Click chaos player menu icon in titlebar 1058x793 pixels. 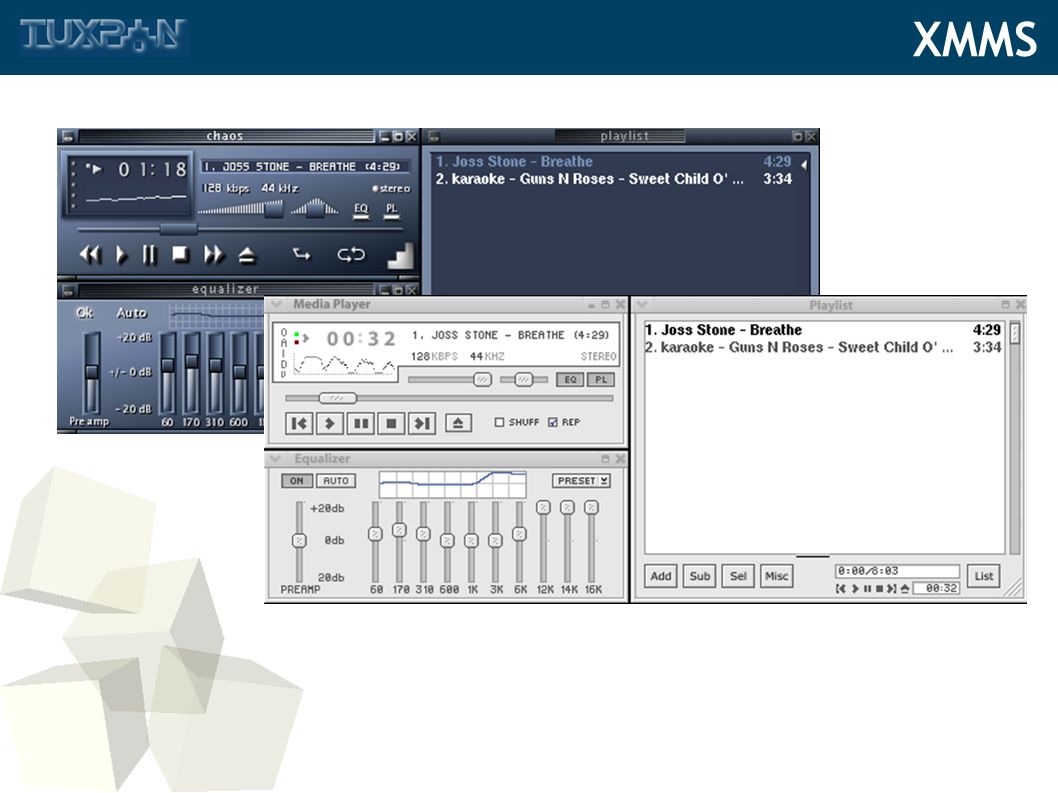[x=68, y=137]
